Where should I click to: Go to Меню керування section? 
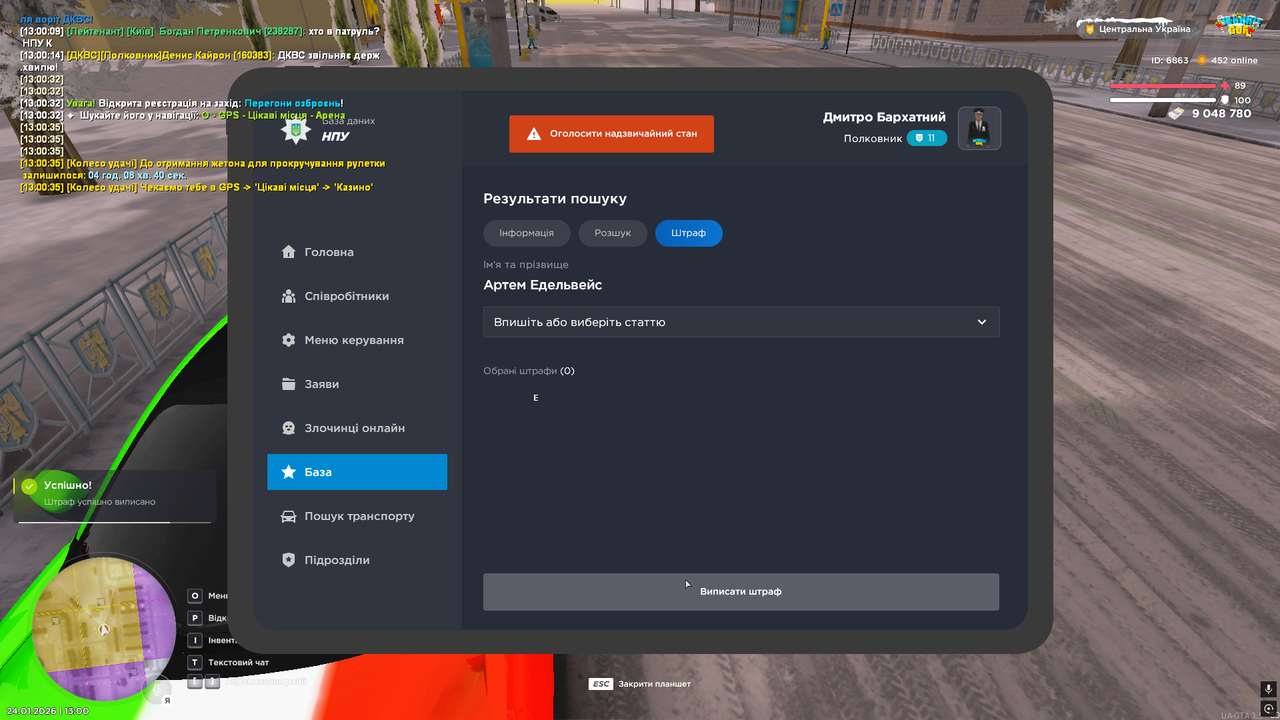click(x=357, y=340)
